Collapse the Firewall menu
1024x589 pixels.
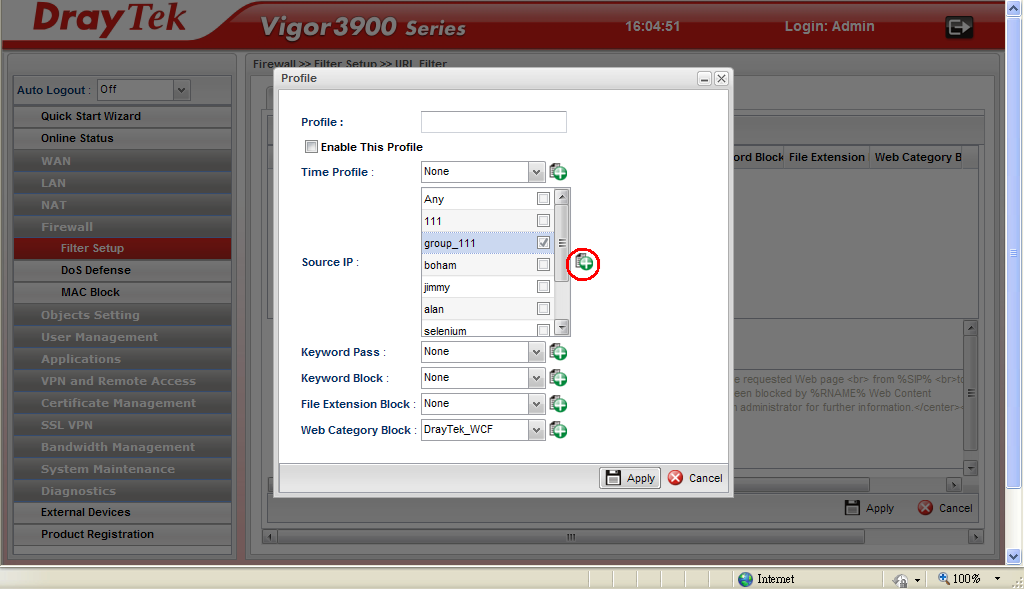pos(122,227)
